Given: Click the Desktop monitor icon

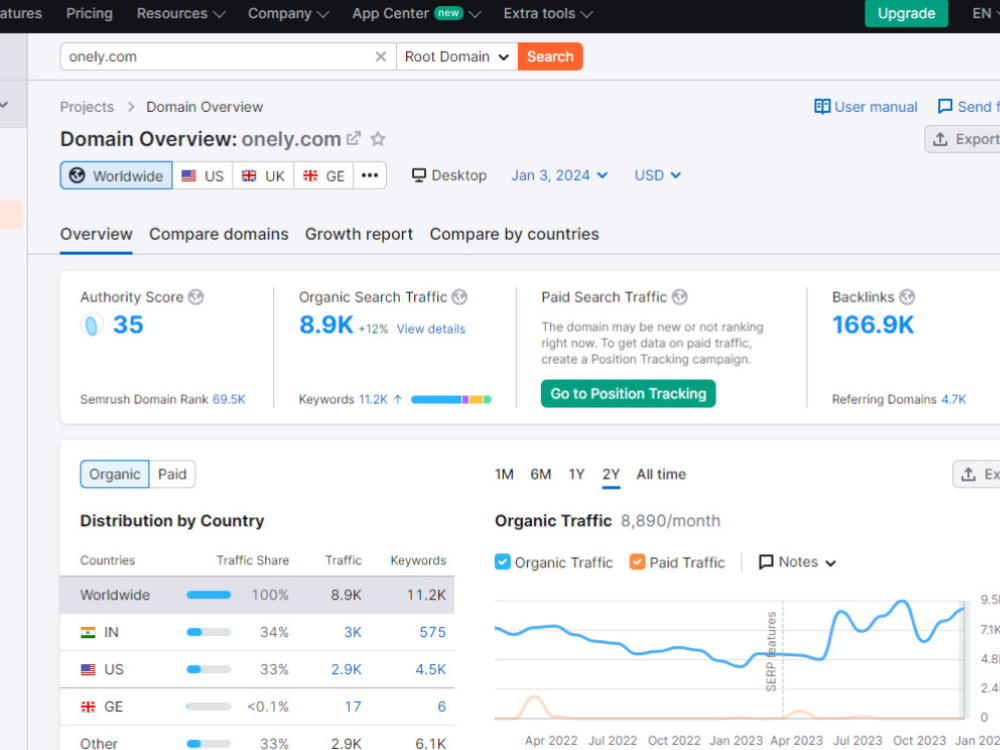Looking at the screenshot, I should [418, 175].
